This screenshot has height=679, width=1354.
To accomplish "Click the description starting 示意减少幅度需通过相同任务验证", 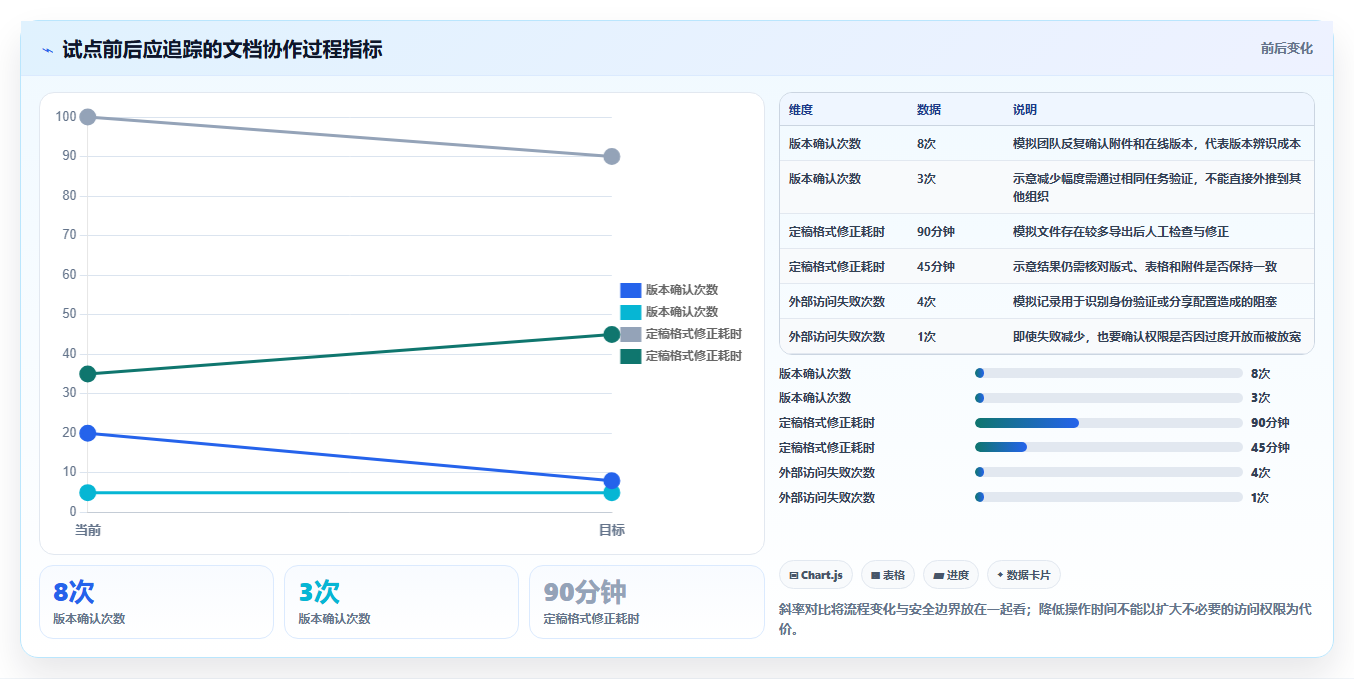I will [1157, 188].
